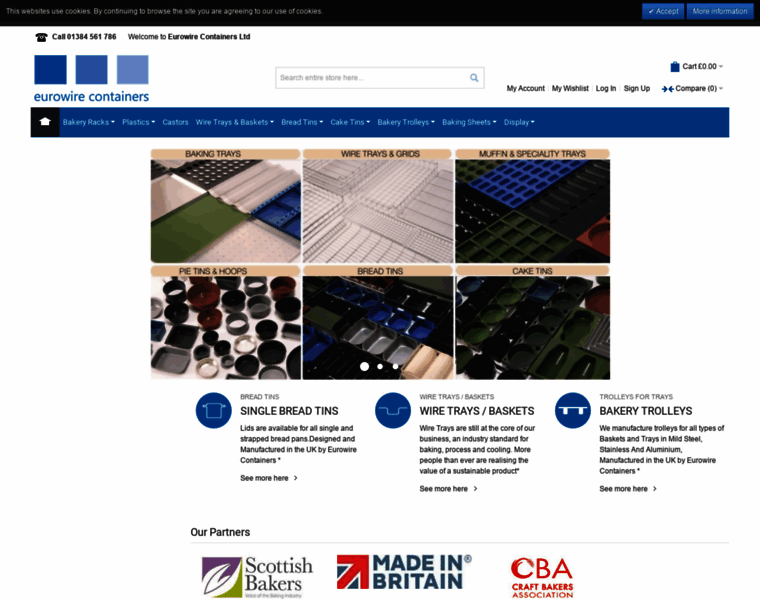Click the shopping cart bag icon
760x600 pixels.
click(x=674, y=66)
